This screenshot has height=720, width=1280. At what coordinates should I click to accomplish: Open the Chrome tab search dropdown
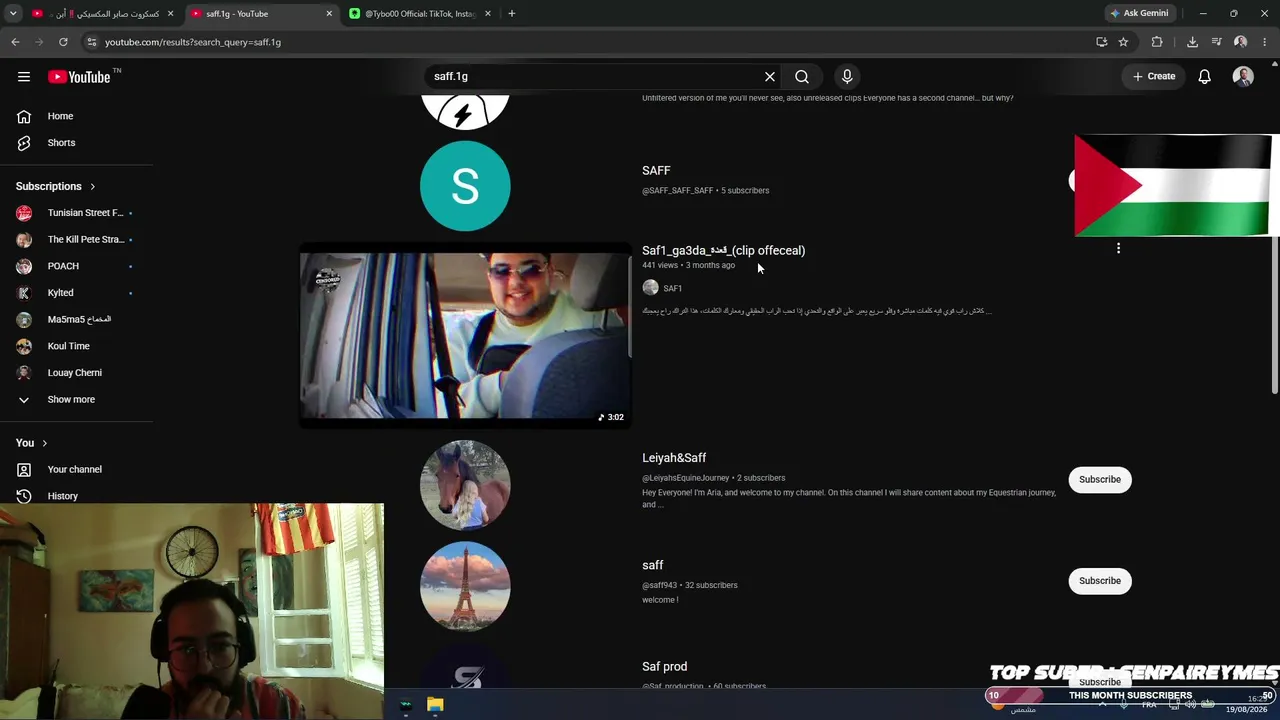tap(13, 14)
